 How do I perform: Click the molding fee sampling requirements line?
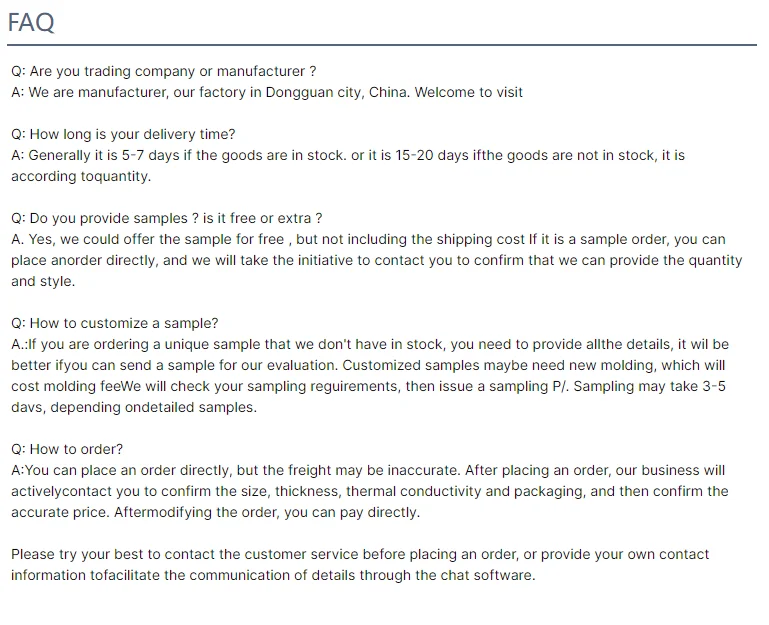pos(368,386)
